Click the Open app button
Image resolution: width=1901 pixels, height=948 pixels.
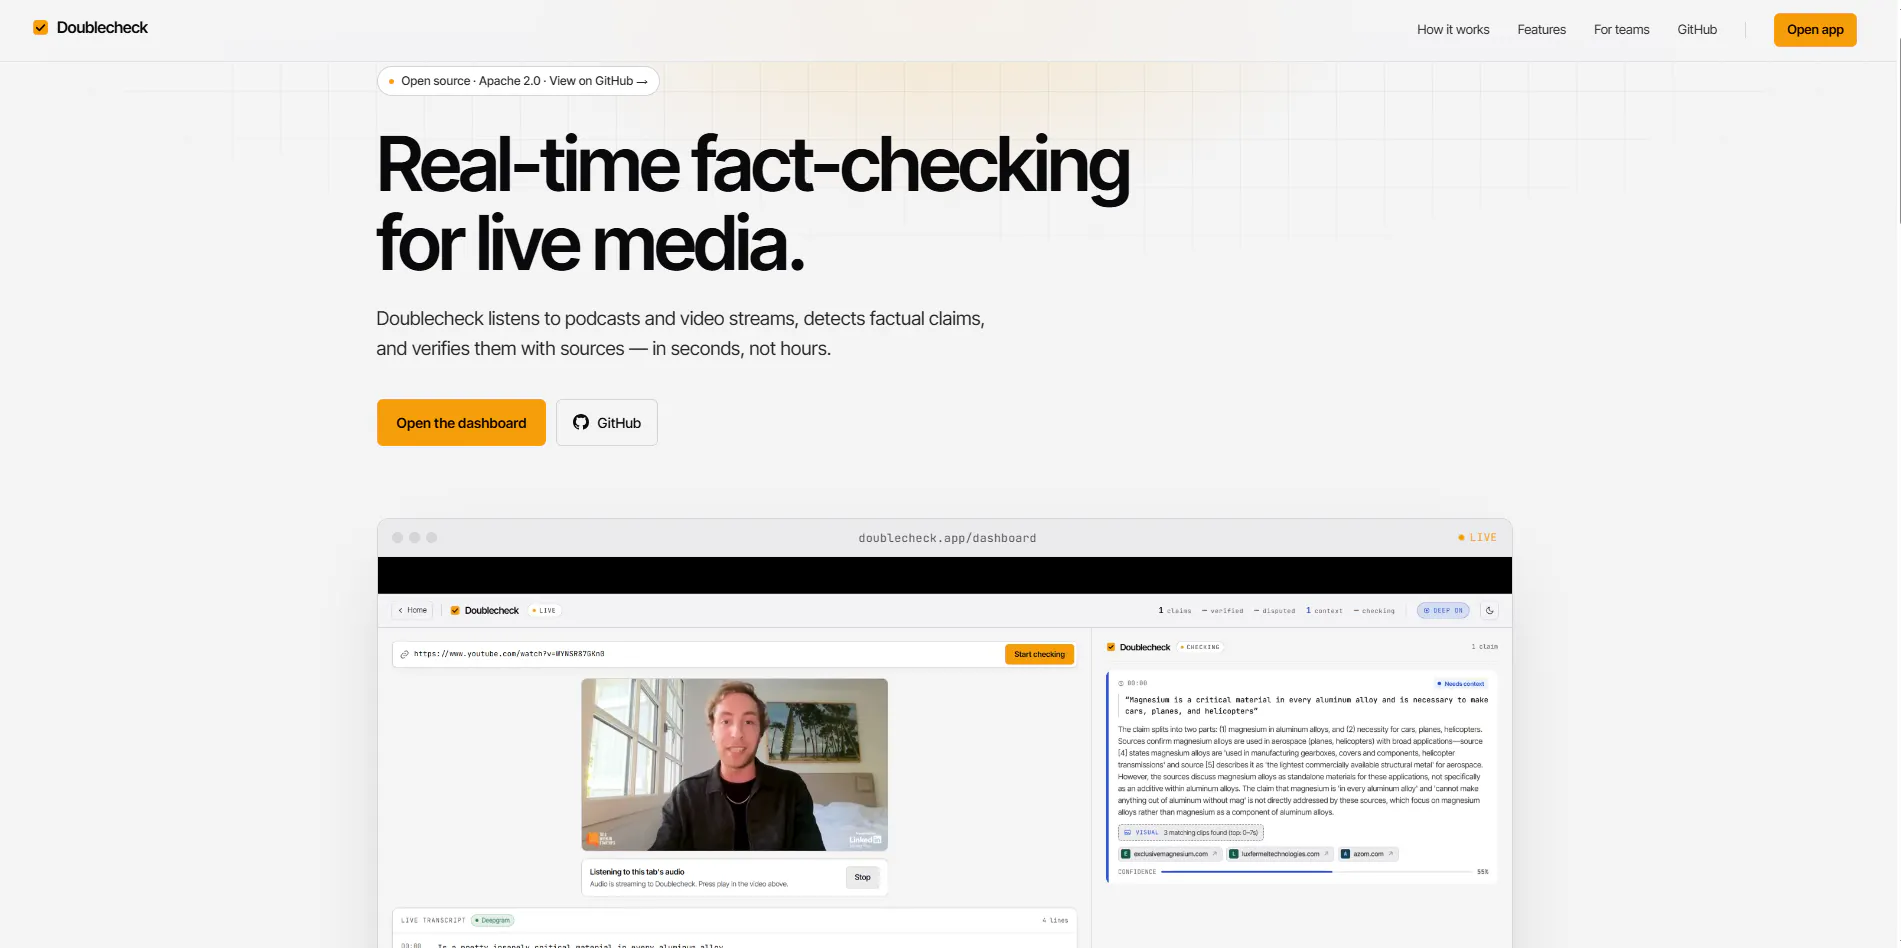click(x=1815, y=30)
